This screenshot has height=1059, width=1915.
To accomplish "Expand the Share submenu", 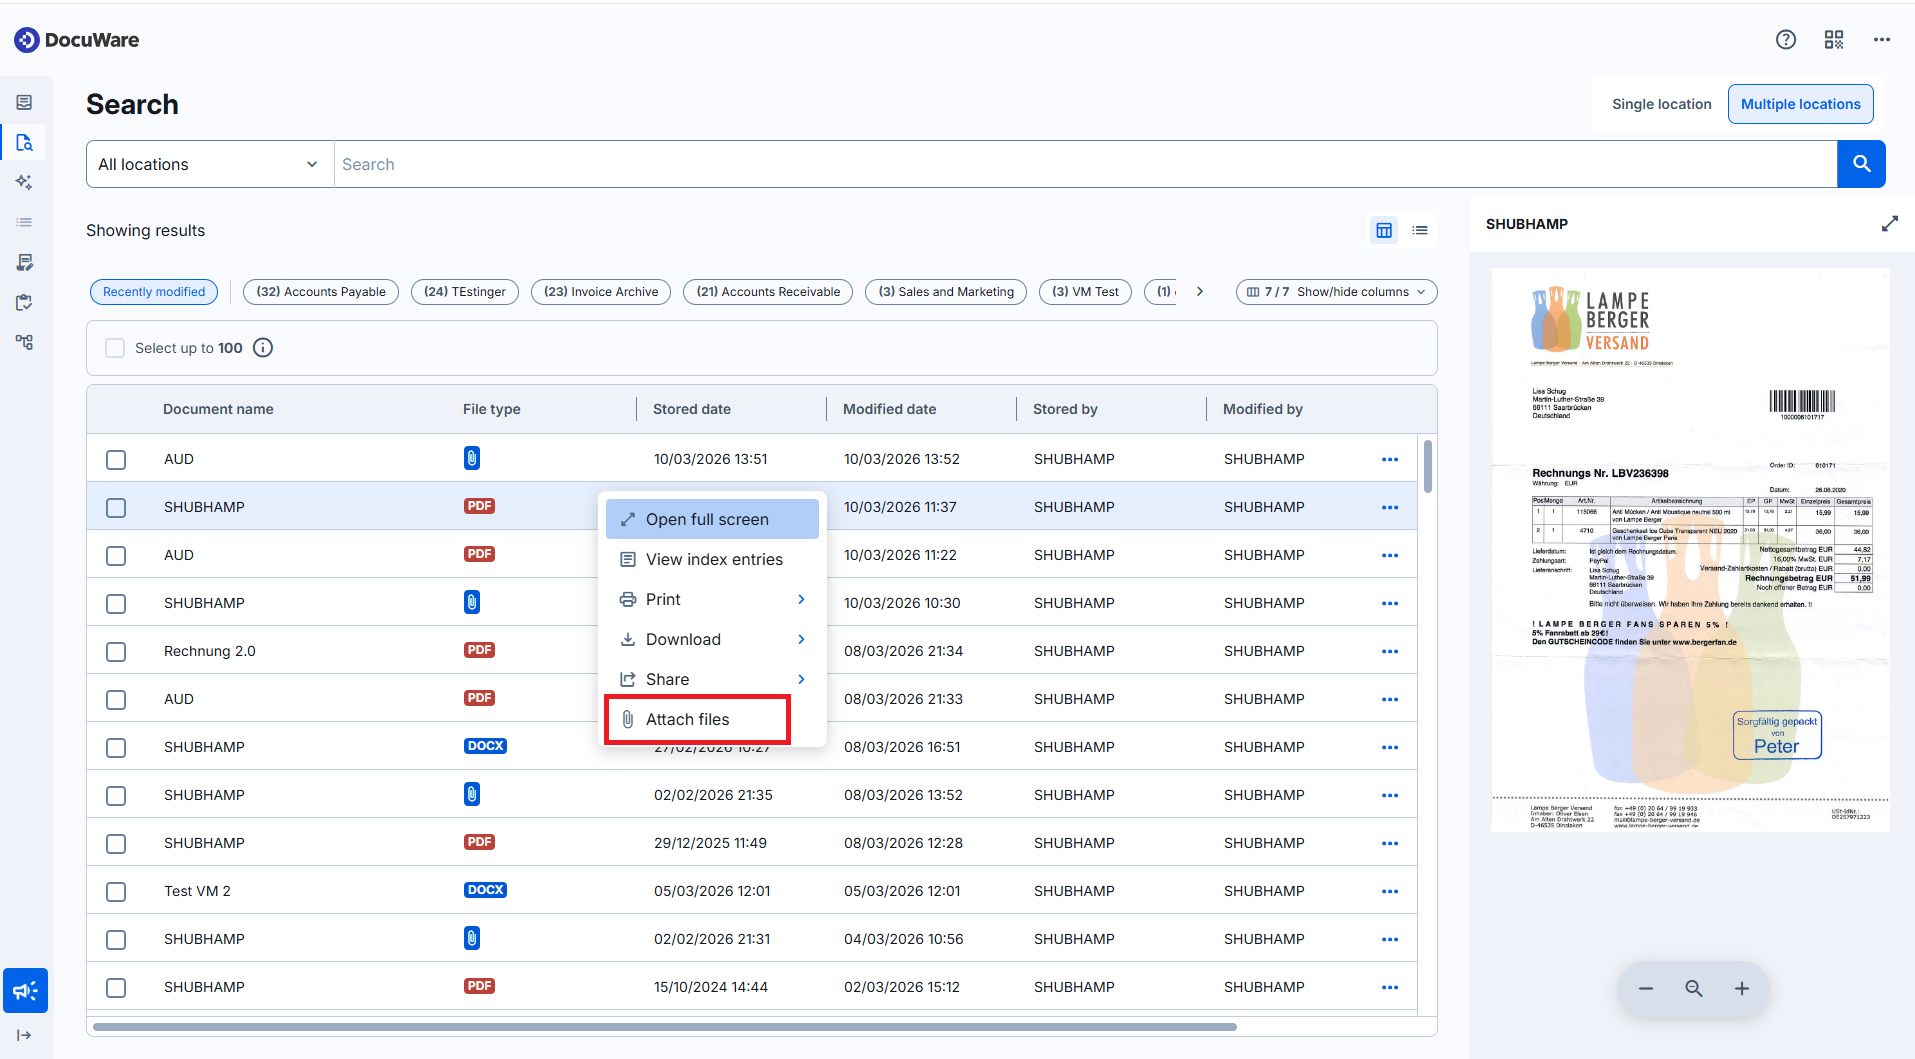I will 712,679.
